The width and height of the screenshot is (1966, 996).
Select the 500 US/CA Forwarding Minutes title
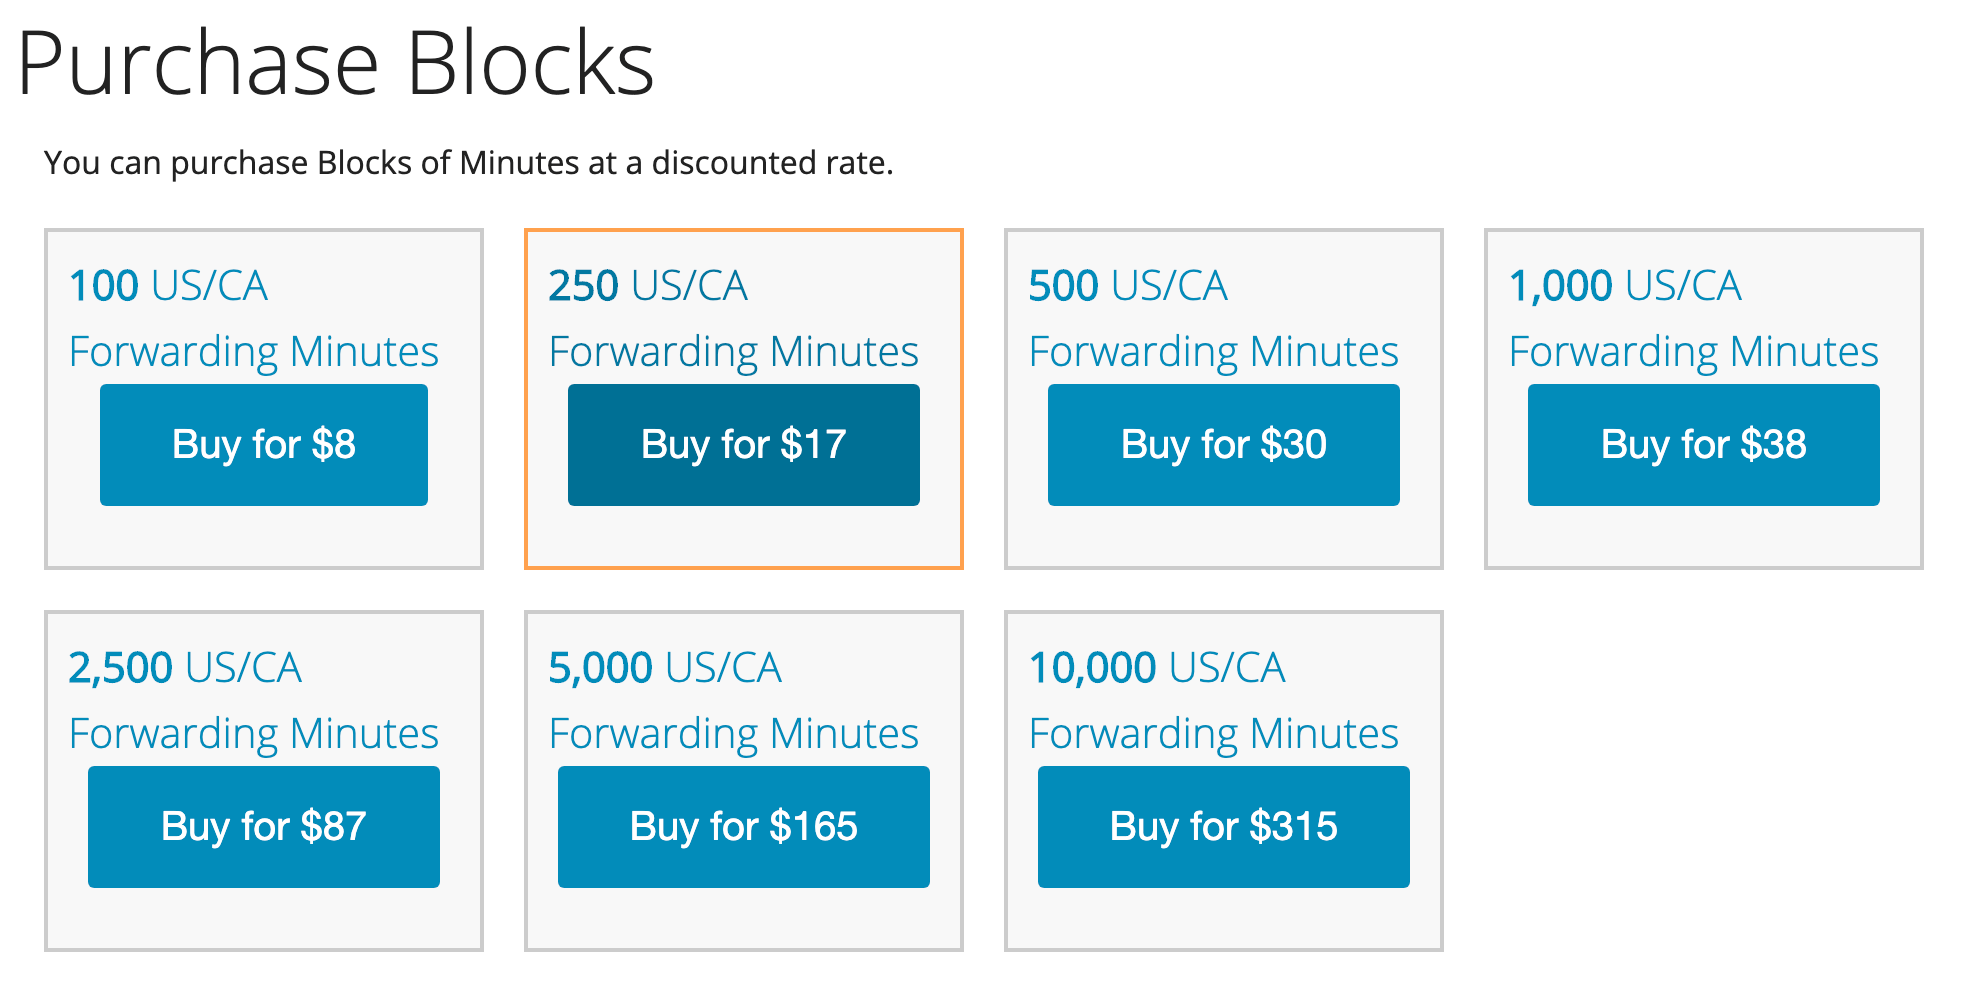[1213, 318]
